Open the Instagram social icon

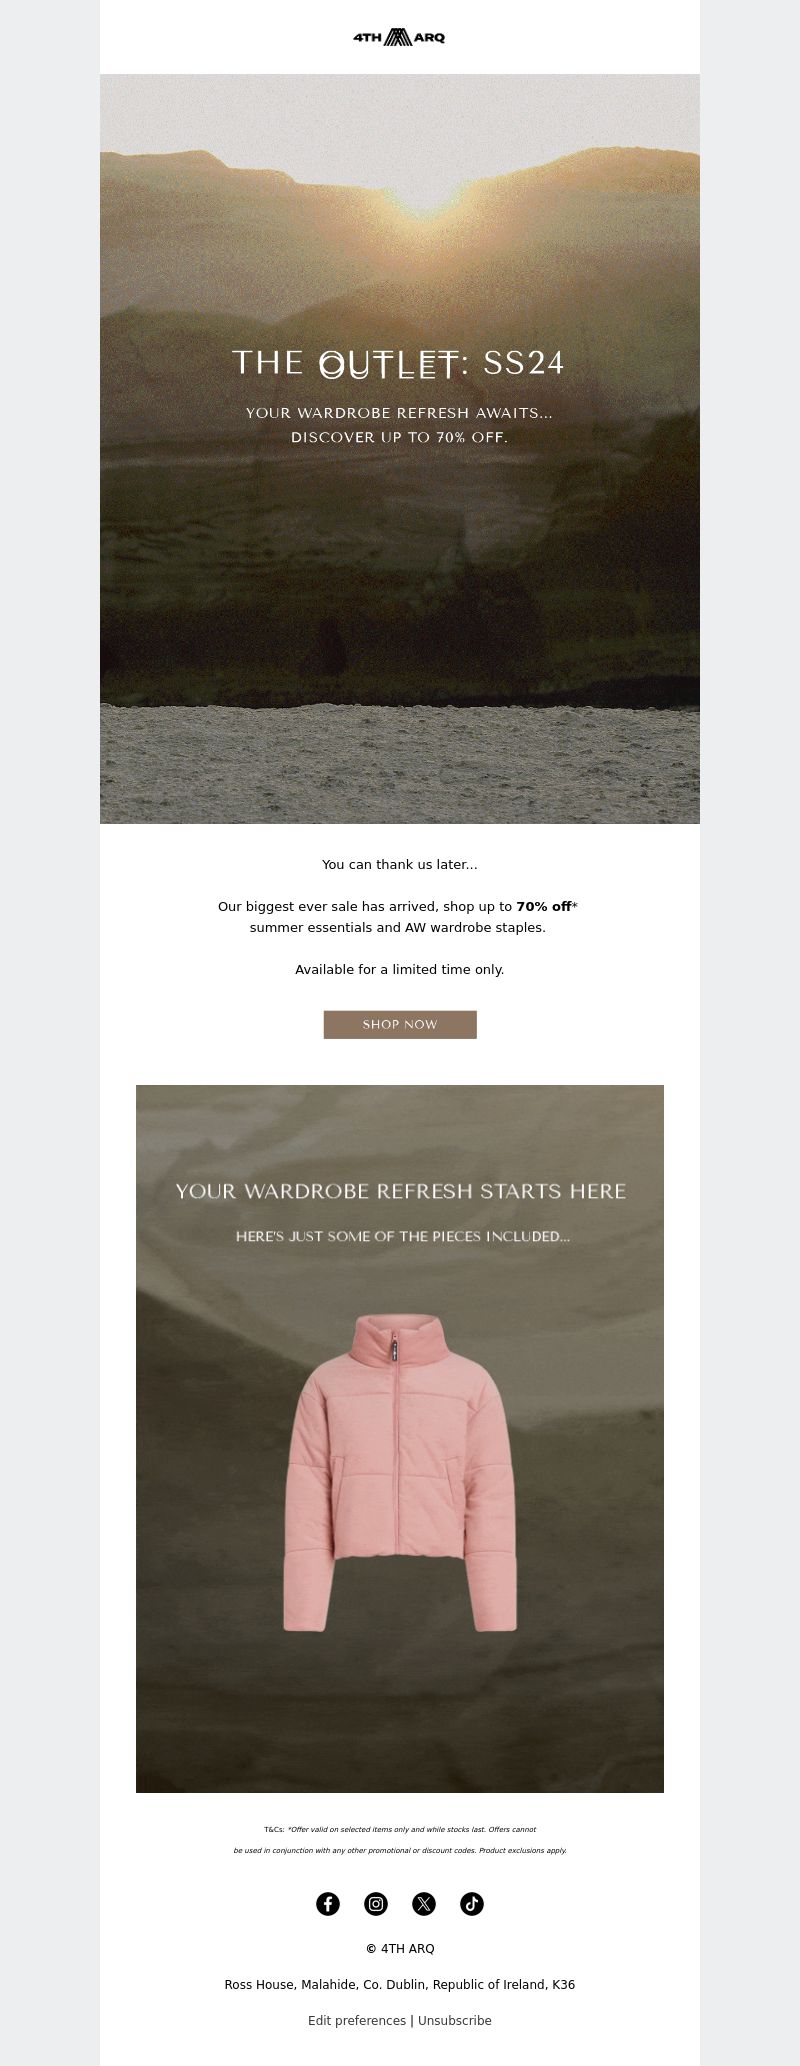(376, 1904)
